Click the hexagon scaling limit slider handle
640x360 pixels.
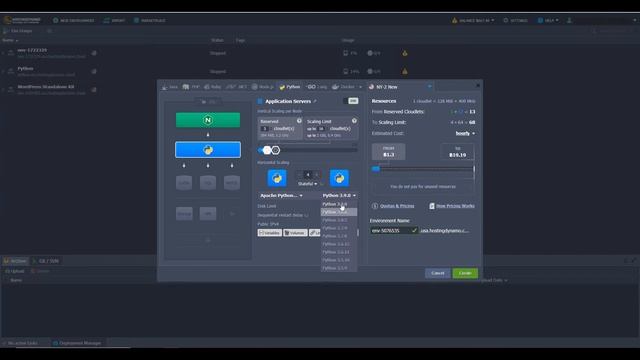pos(276,150)
